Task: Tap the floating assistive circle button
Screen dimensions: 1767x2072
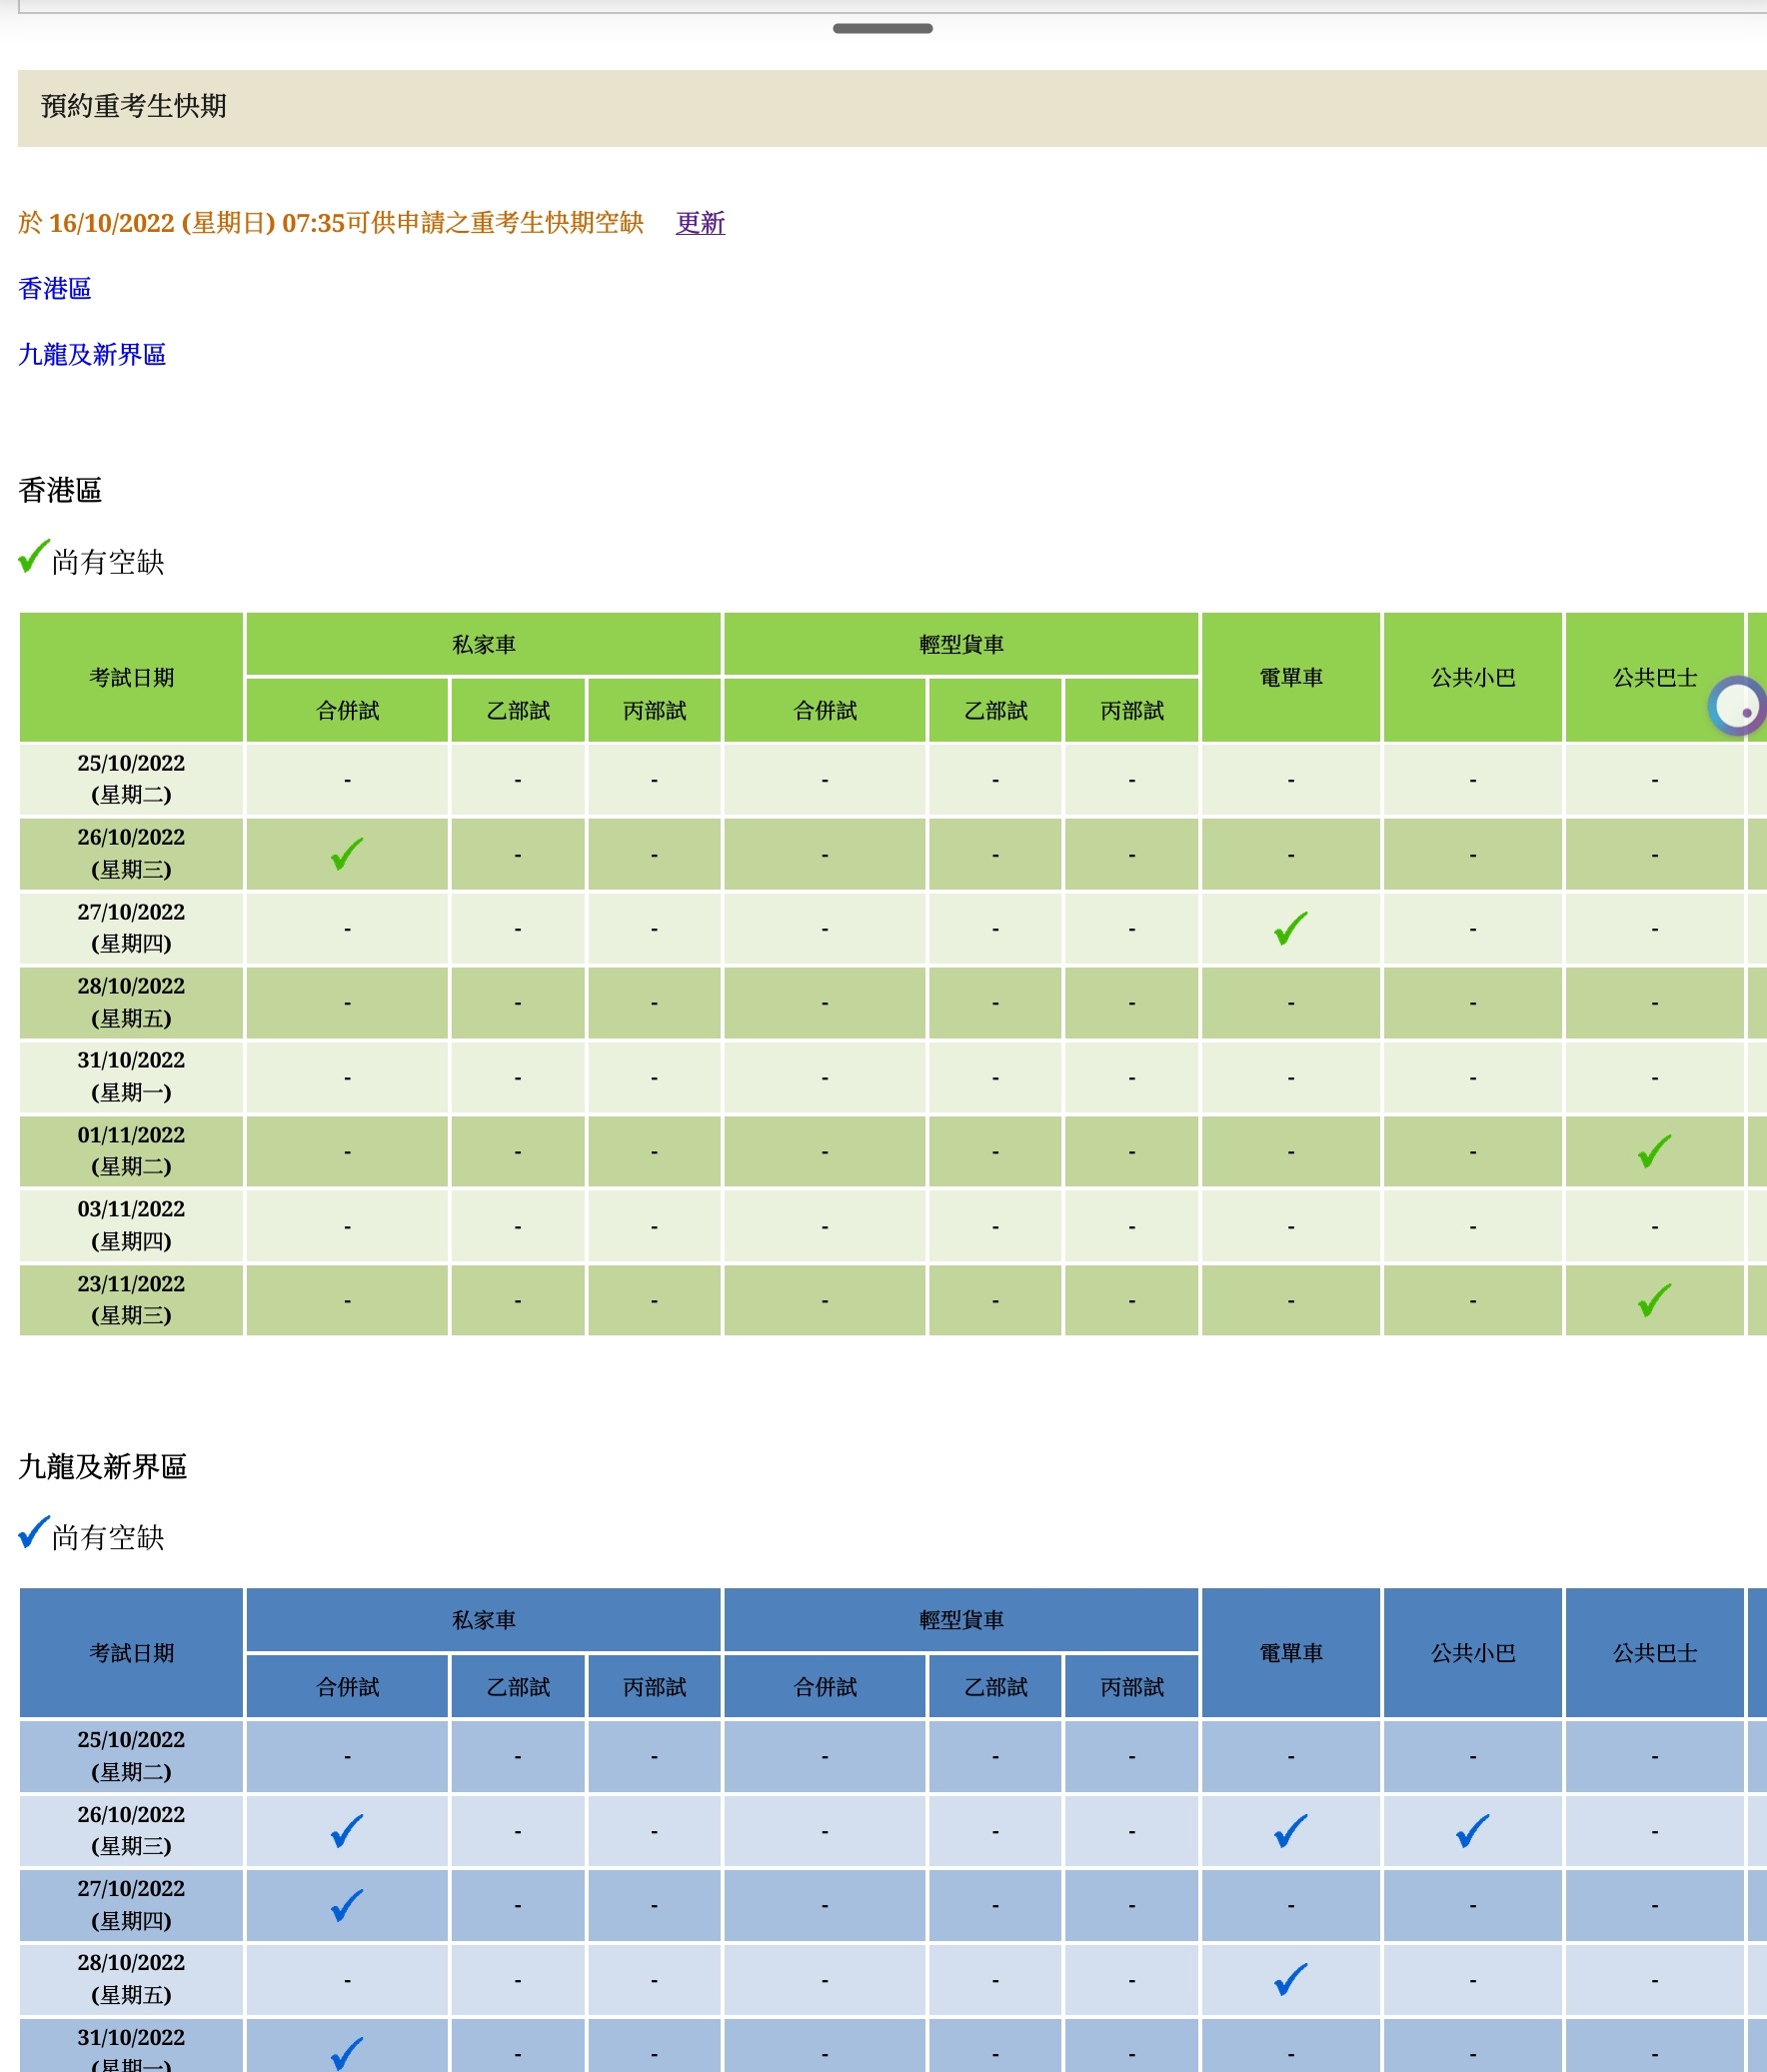Action: [1737, 706]
